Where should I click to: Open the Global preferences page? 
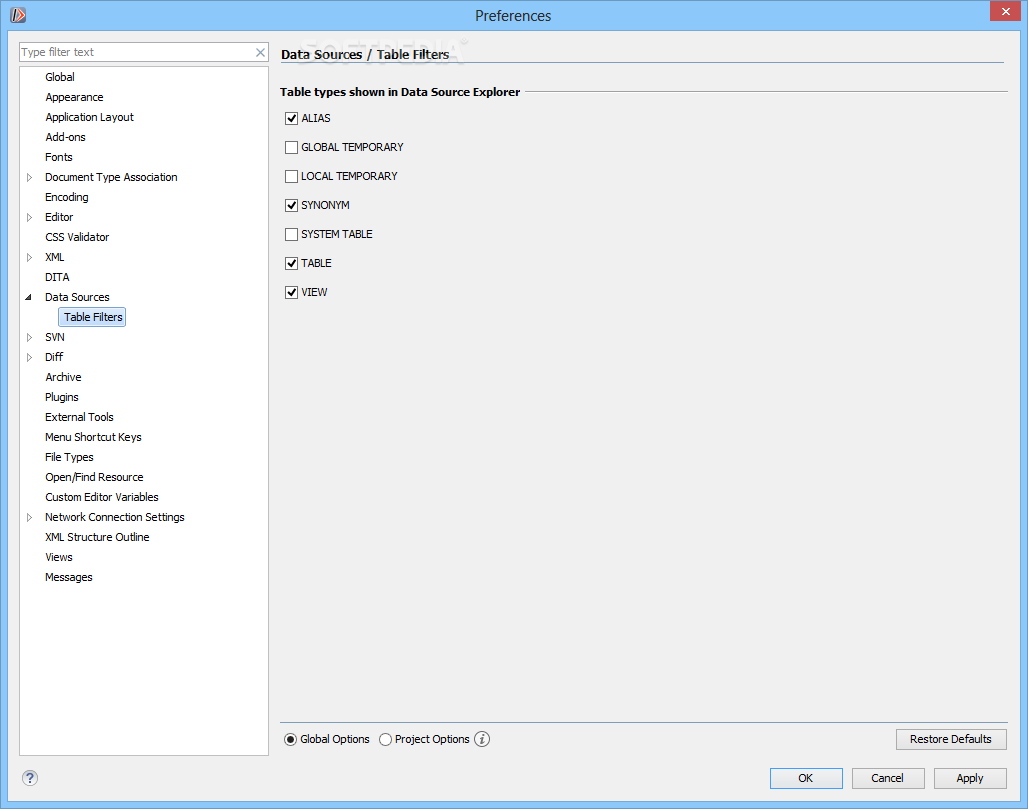(x=60, y=77)
